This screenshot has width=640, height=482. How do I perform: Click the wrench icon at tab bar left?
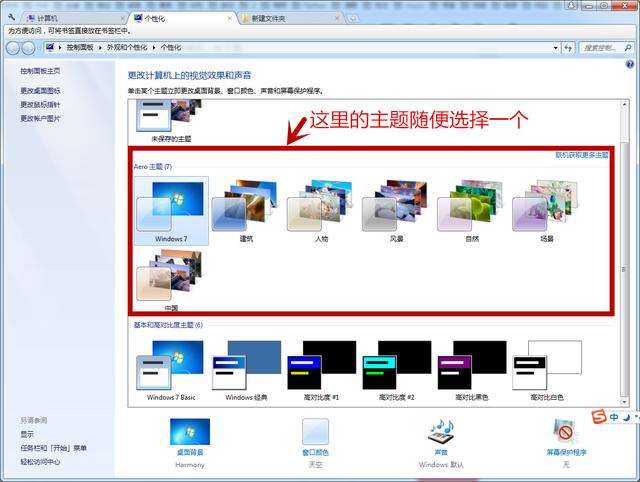point(11,17)
